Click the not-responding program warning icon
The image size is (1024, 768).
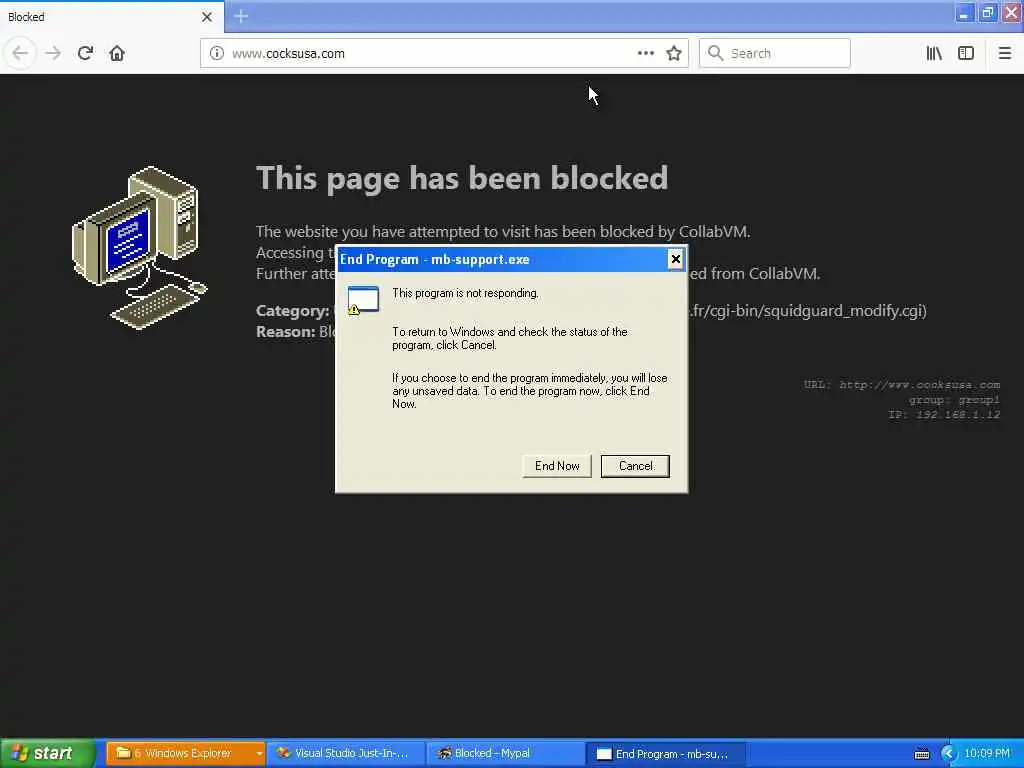pyautogui.click(x=363, y=300)
